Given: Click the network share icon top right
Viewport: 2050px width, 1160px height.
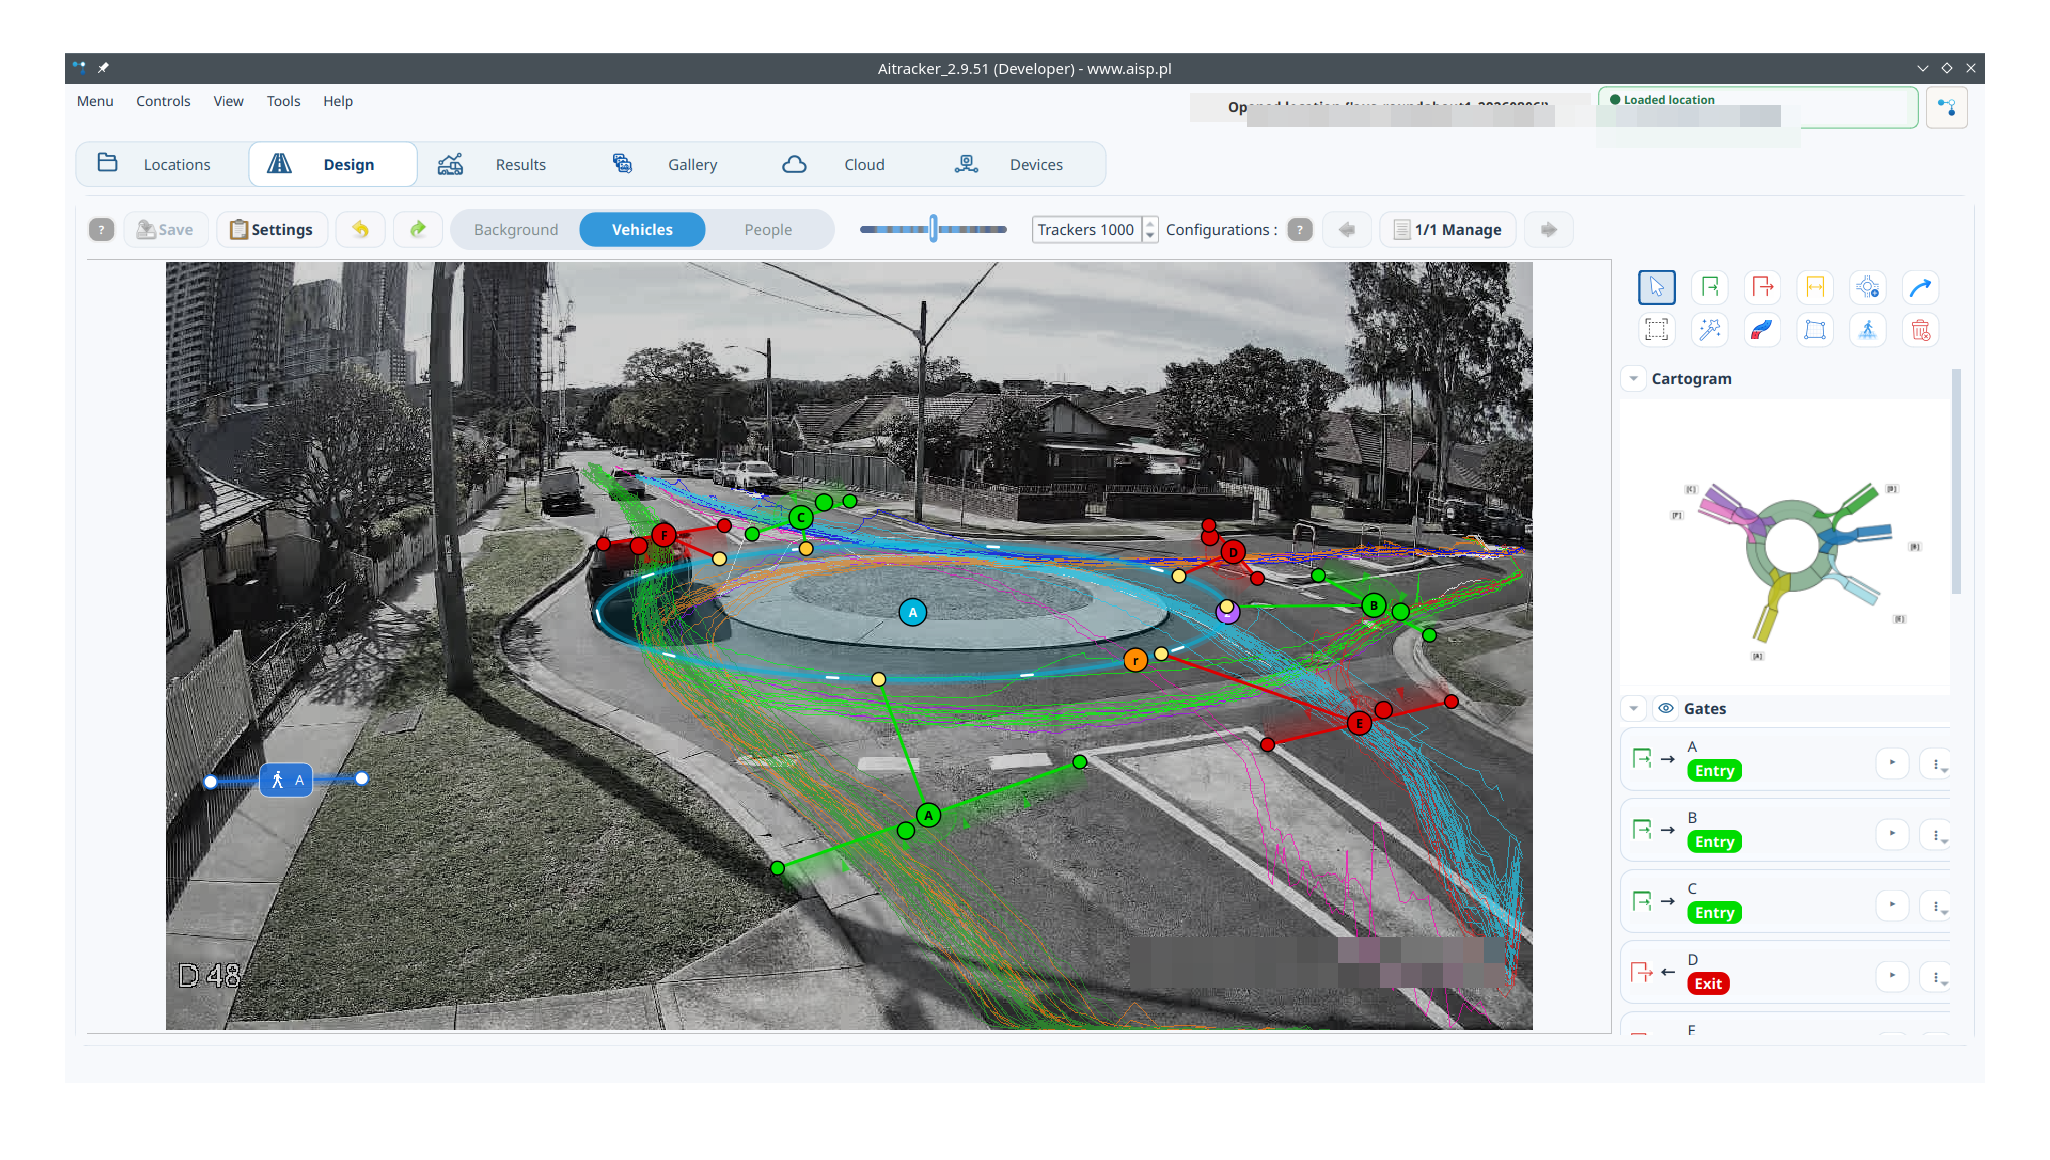Looking at the screenshot, I should (1947, 107).
